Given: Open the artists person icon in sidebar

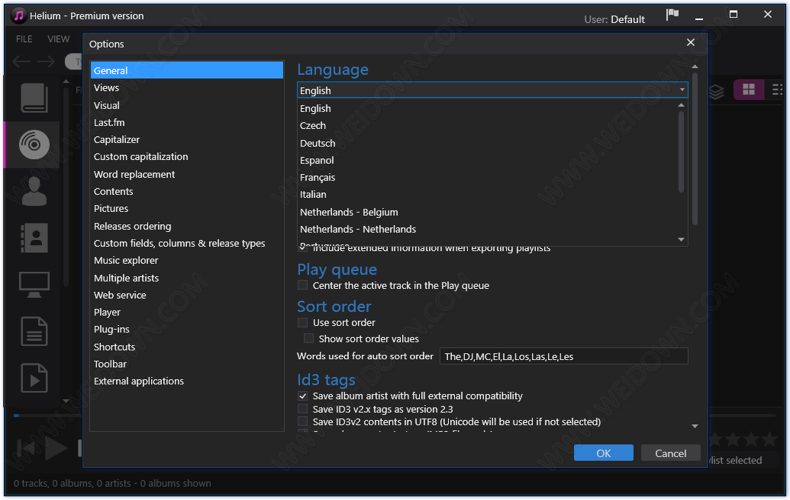Looking at the screenshot, I should tap(34, 192).
